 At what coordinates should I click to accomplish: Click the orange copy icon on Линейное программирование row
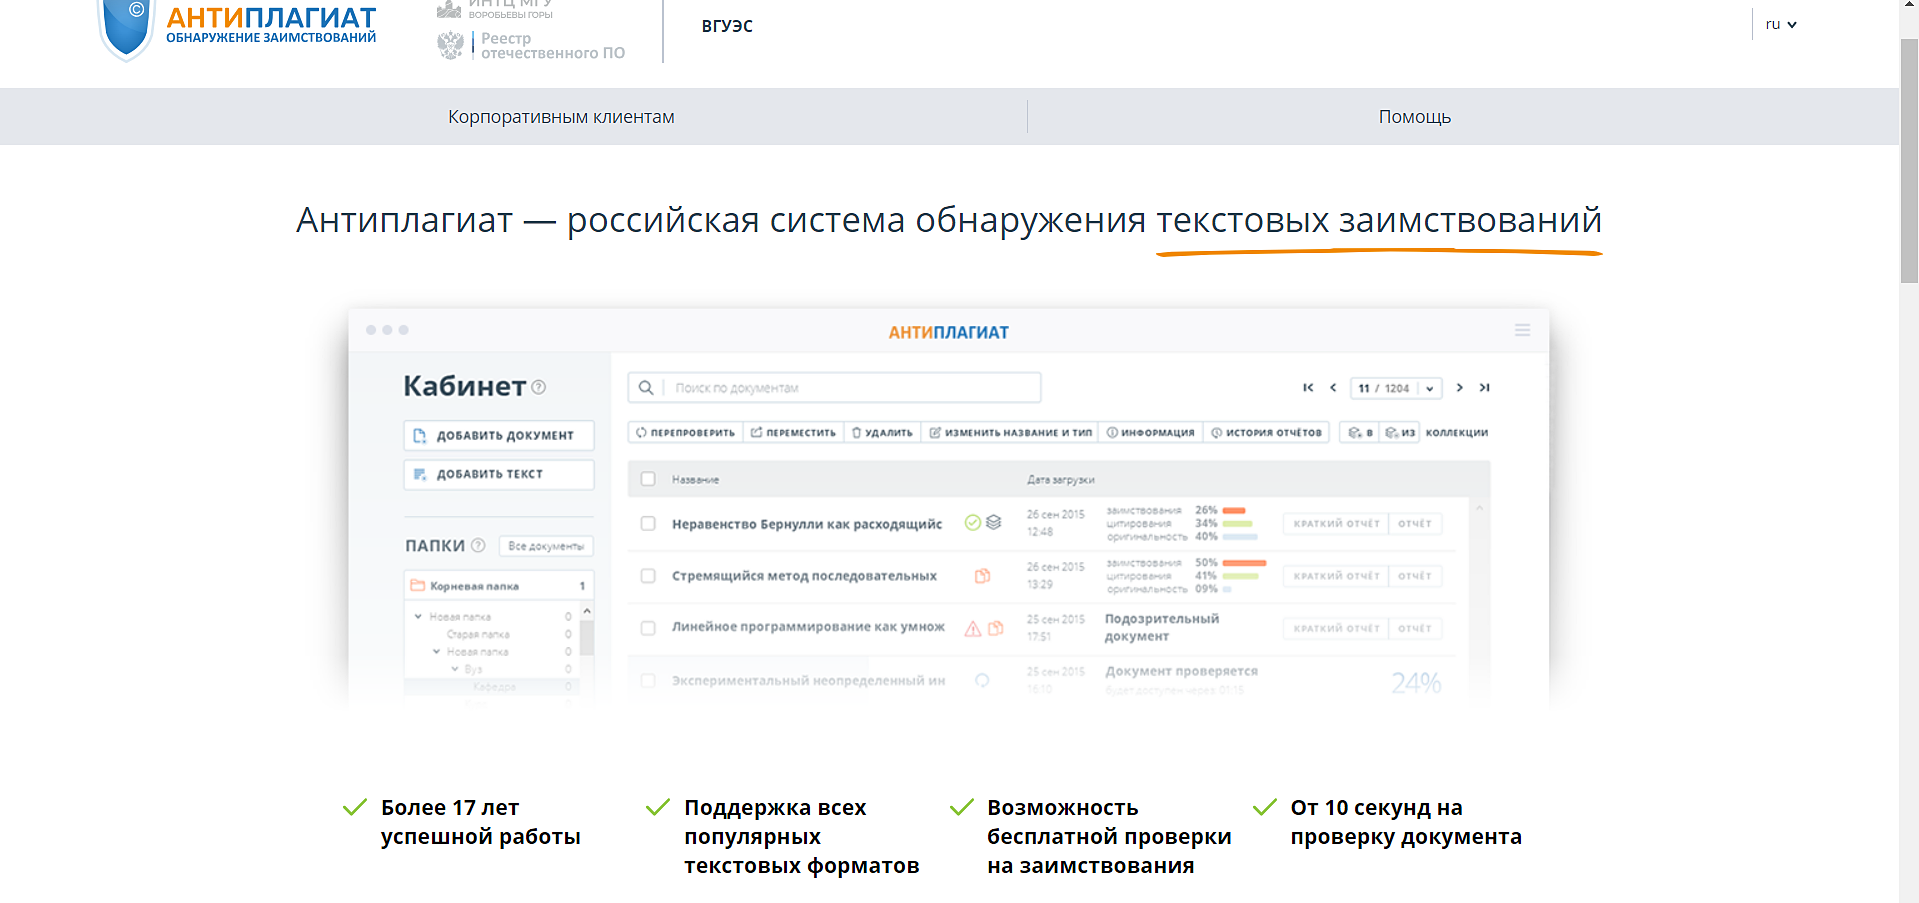point(995,628)
